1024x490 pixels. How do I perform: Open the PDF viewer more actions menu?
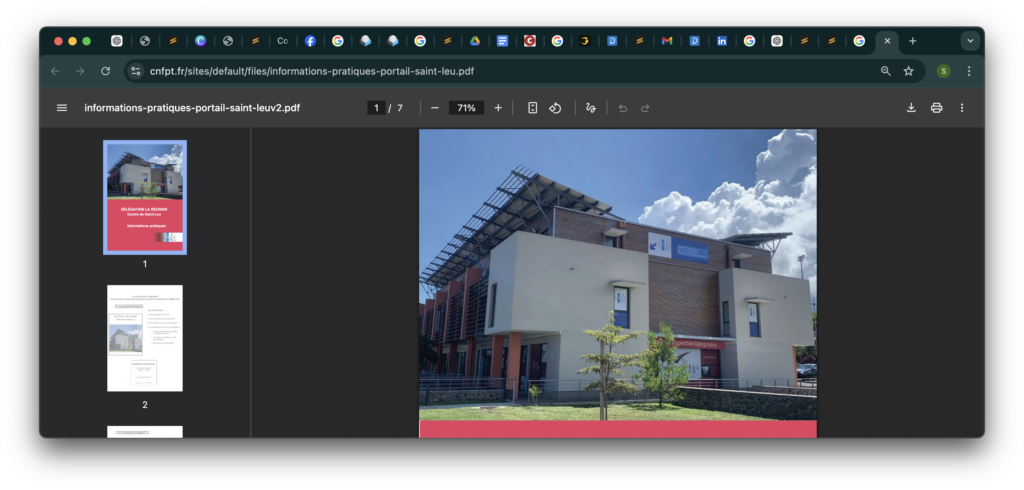(x=962, y=108)
